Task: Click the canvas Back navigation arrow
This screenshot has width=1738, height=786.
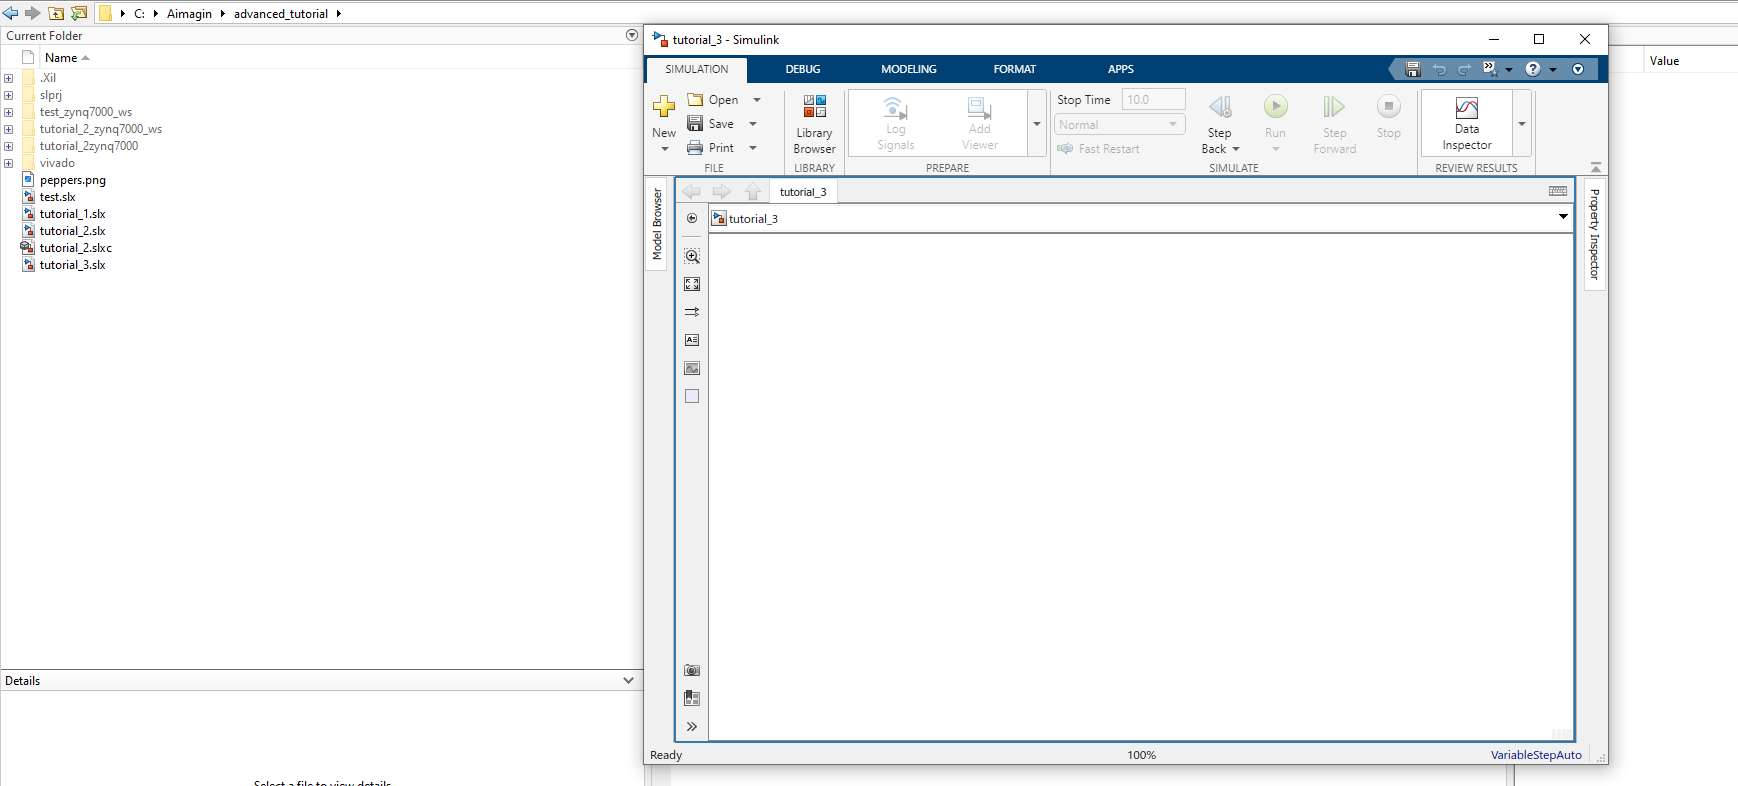Action: [691, 191]
